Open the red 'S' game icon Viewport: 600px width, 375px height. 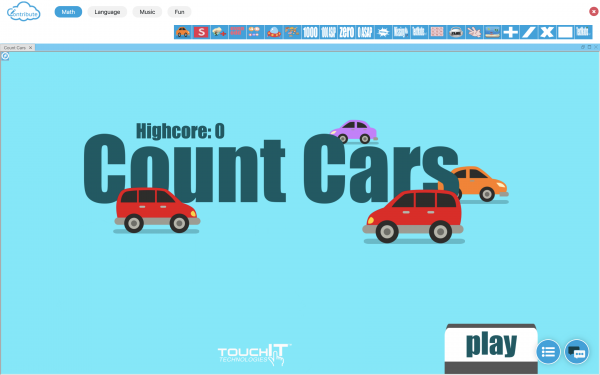tap(201, 32)
